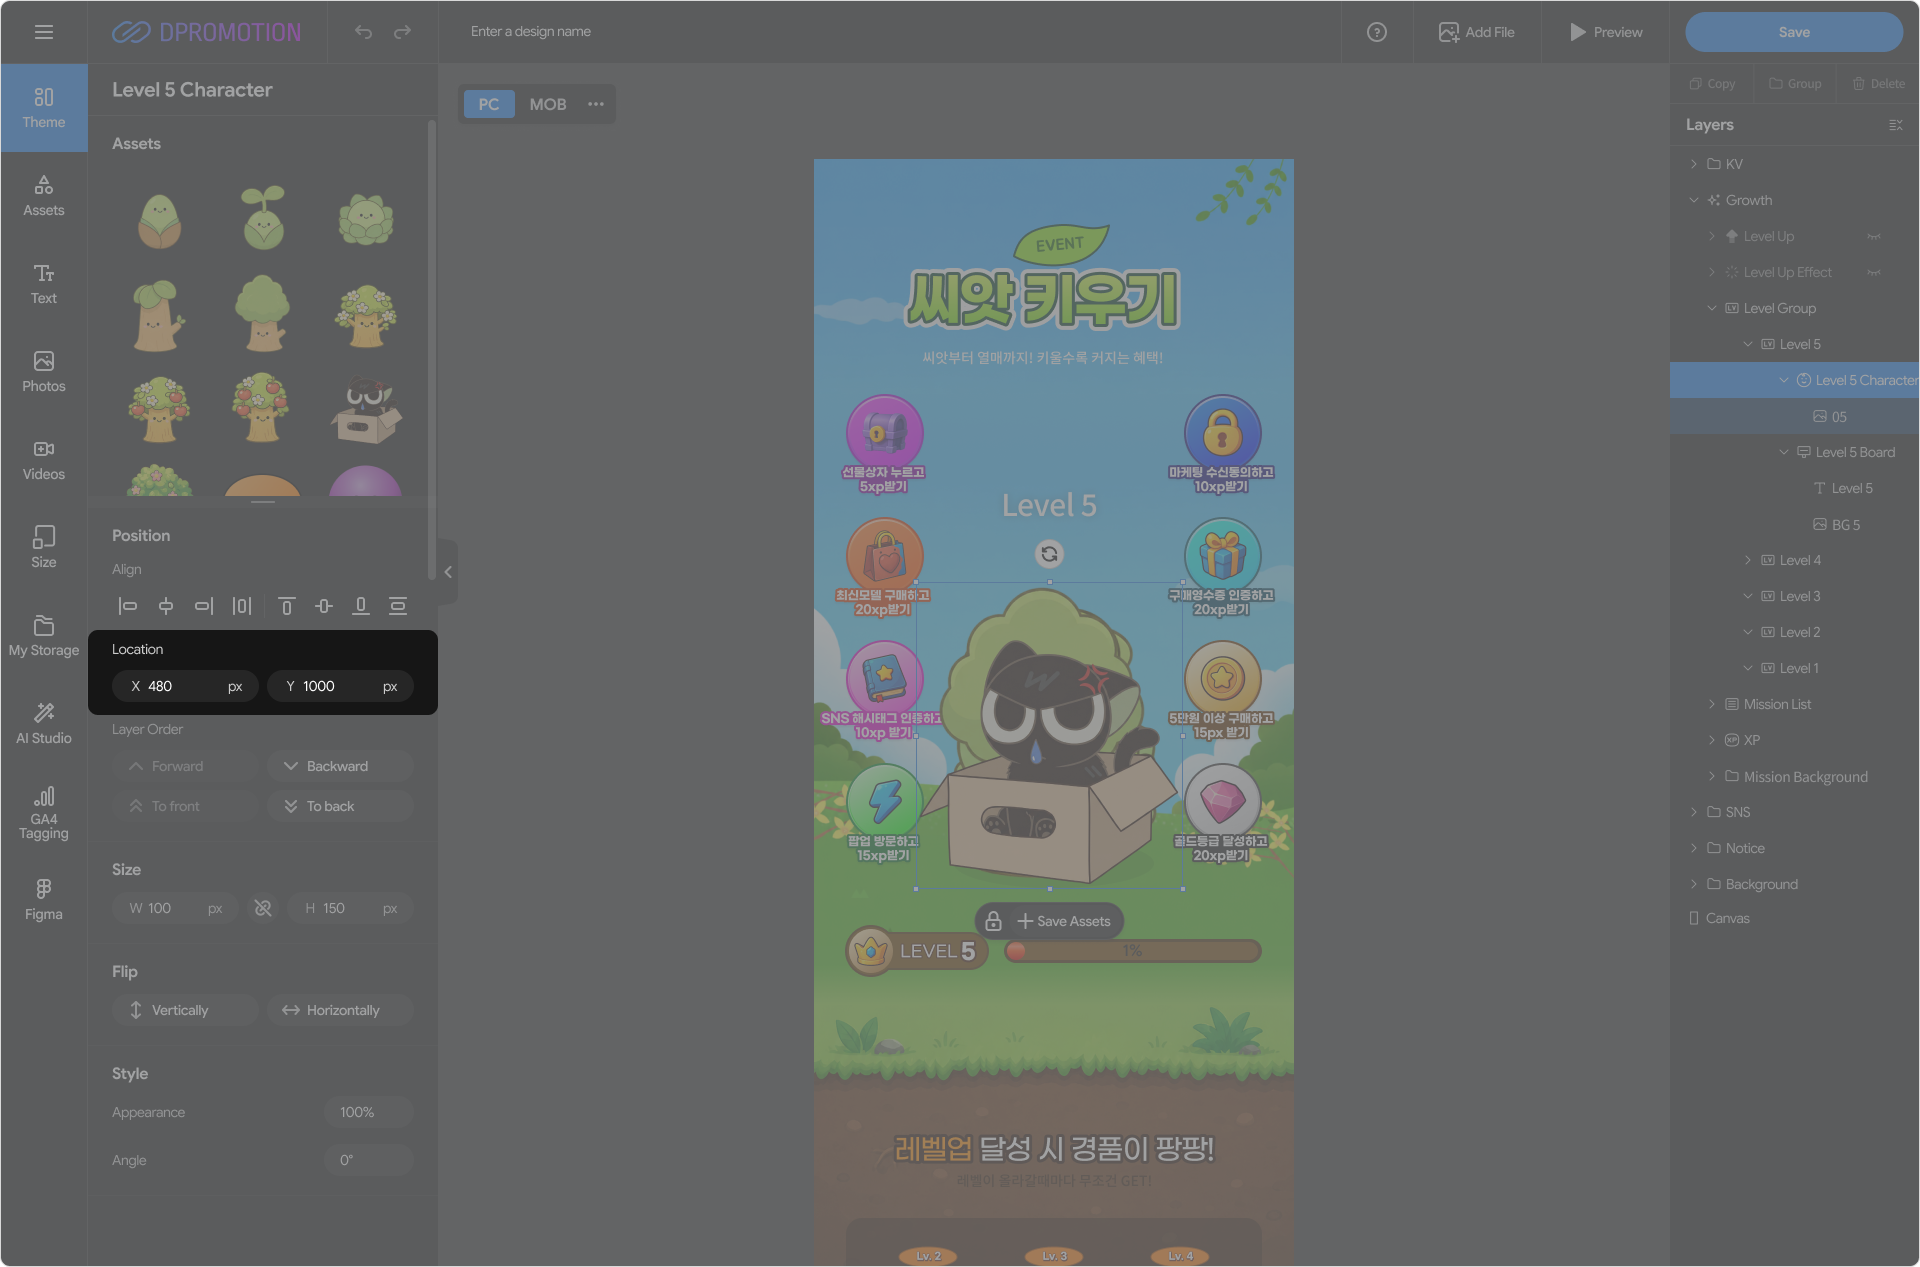The image size is (1920, 1267).
Task: Flip the layer Horizontally
Action: 340,1010
